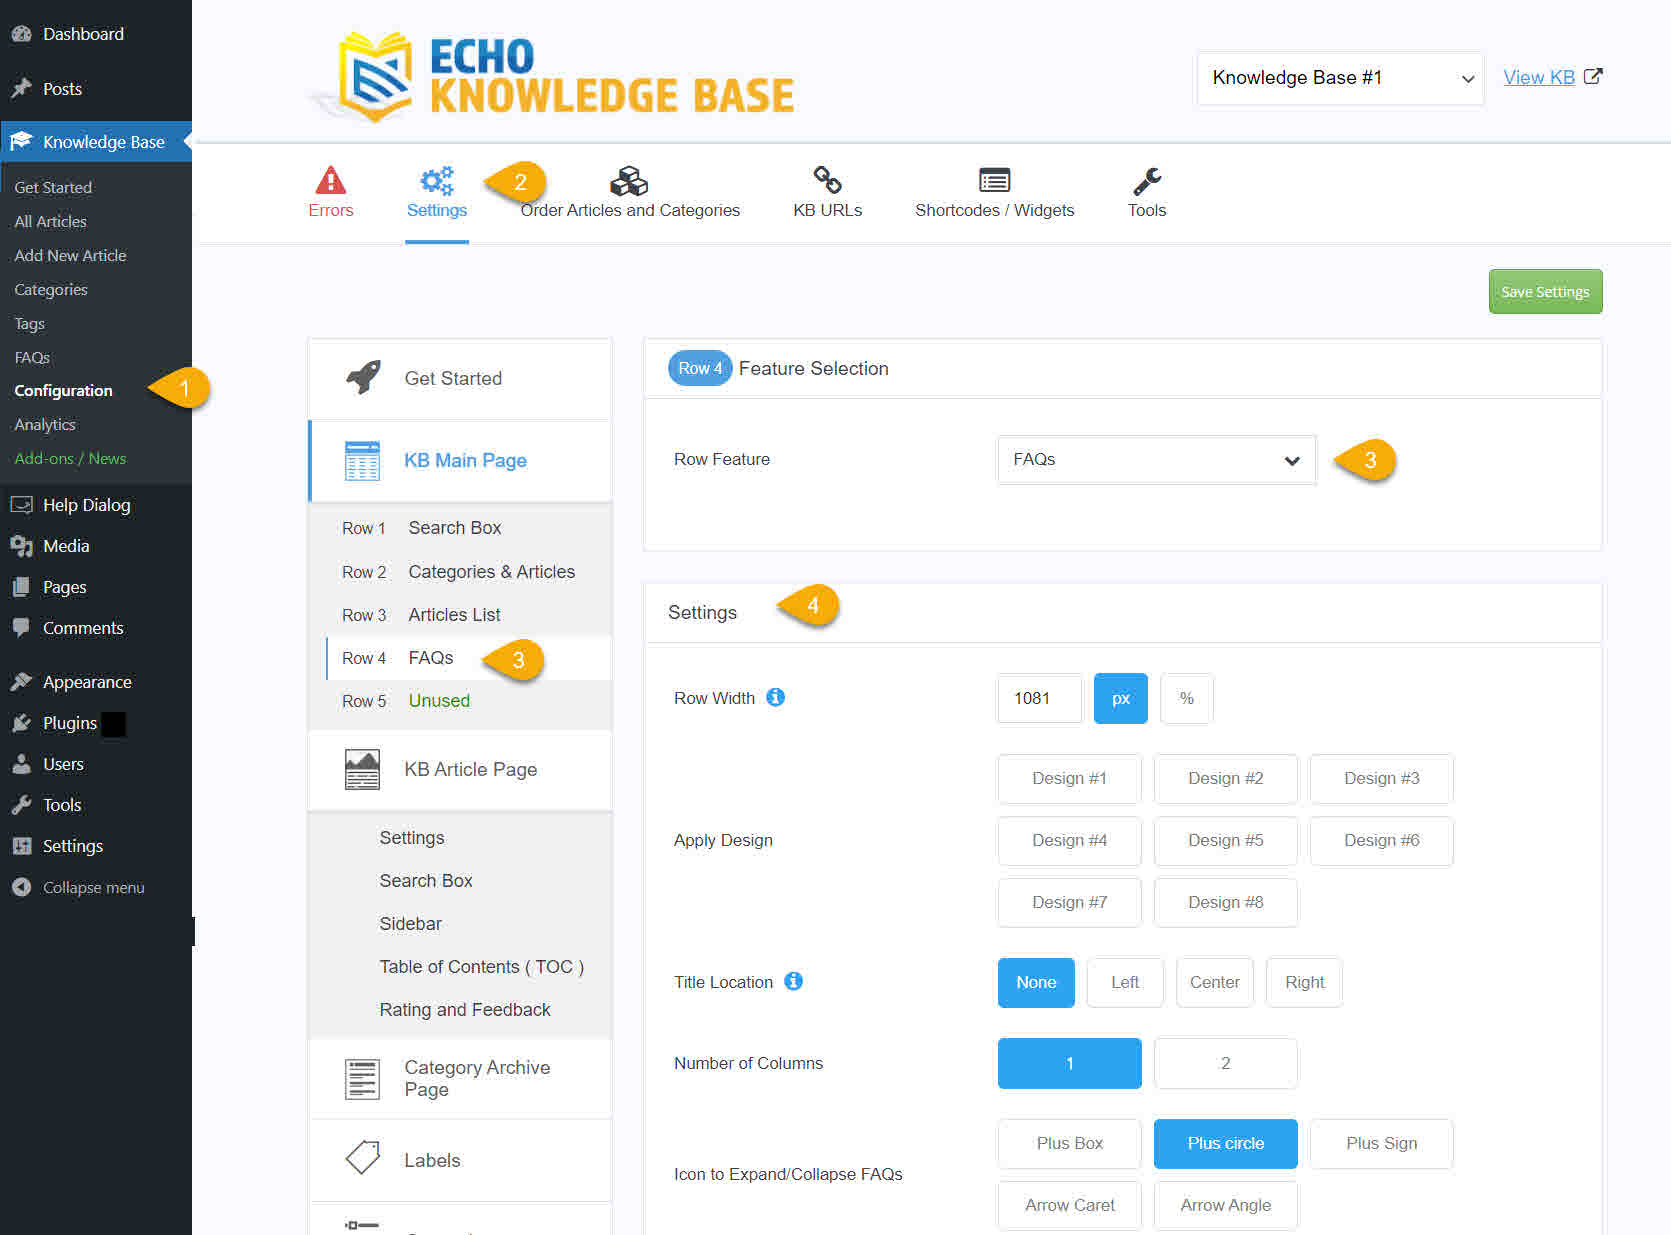Click the KB URLs chain link icon
The width and height of the screenshot is (1671, 1235).
pyautogui.click(x=827, y=180)
